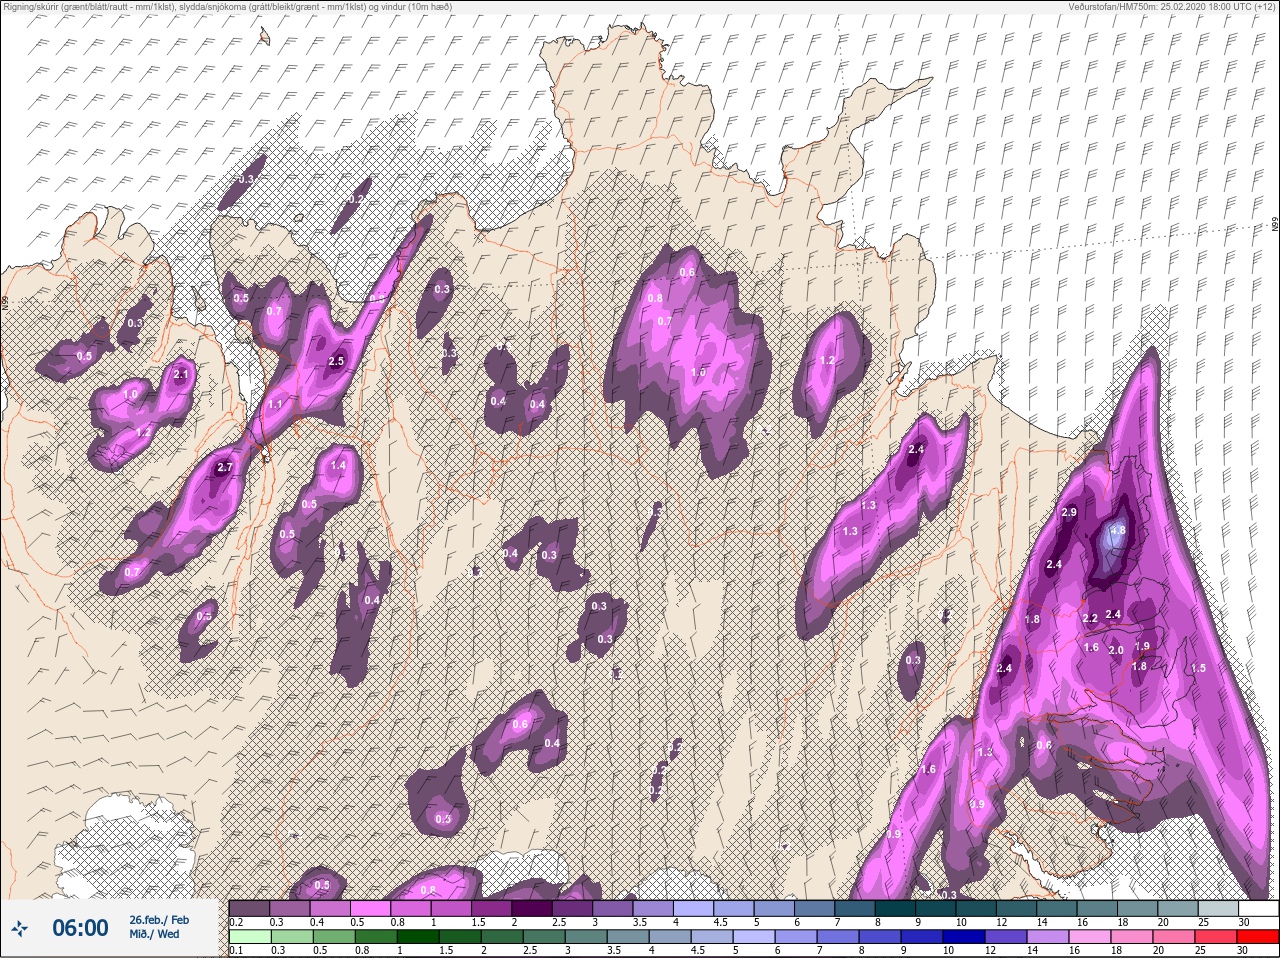The width and height of the screenshot is (1280, 958).
Task: Click the 0.2 label in the top legend row
Action: [x=236, y=922]
